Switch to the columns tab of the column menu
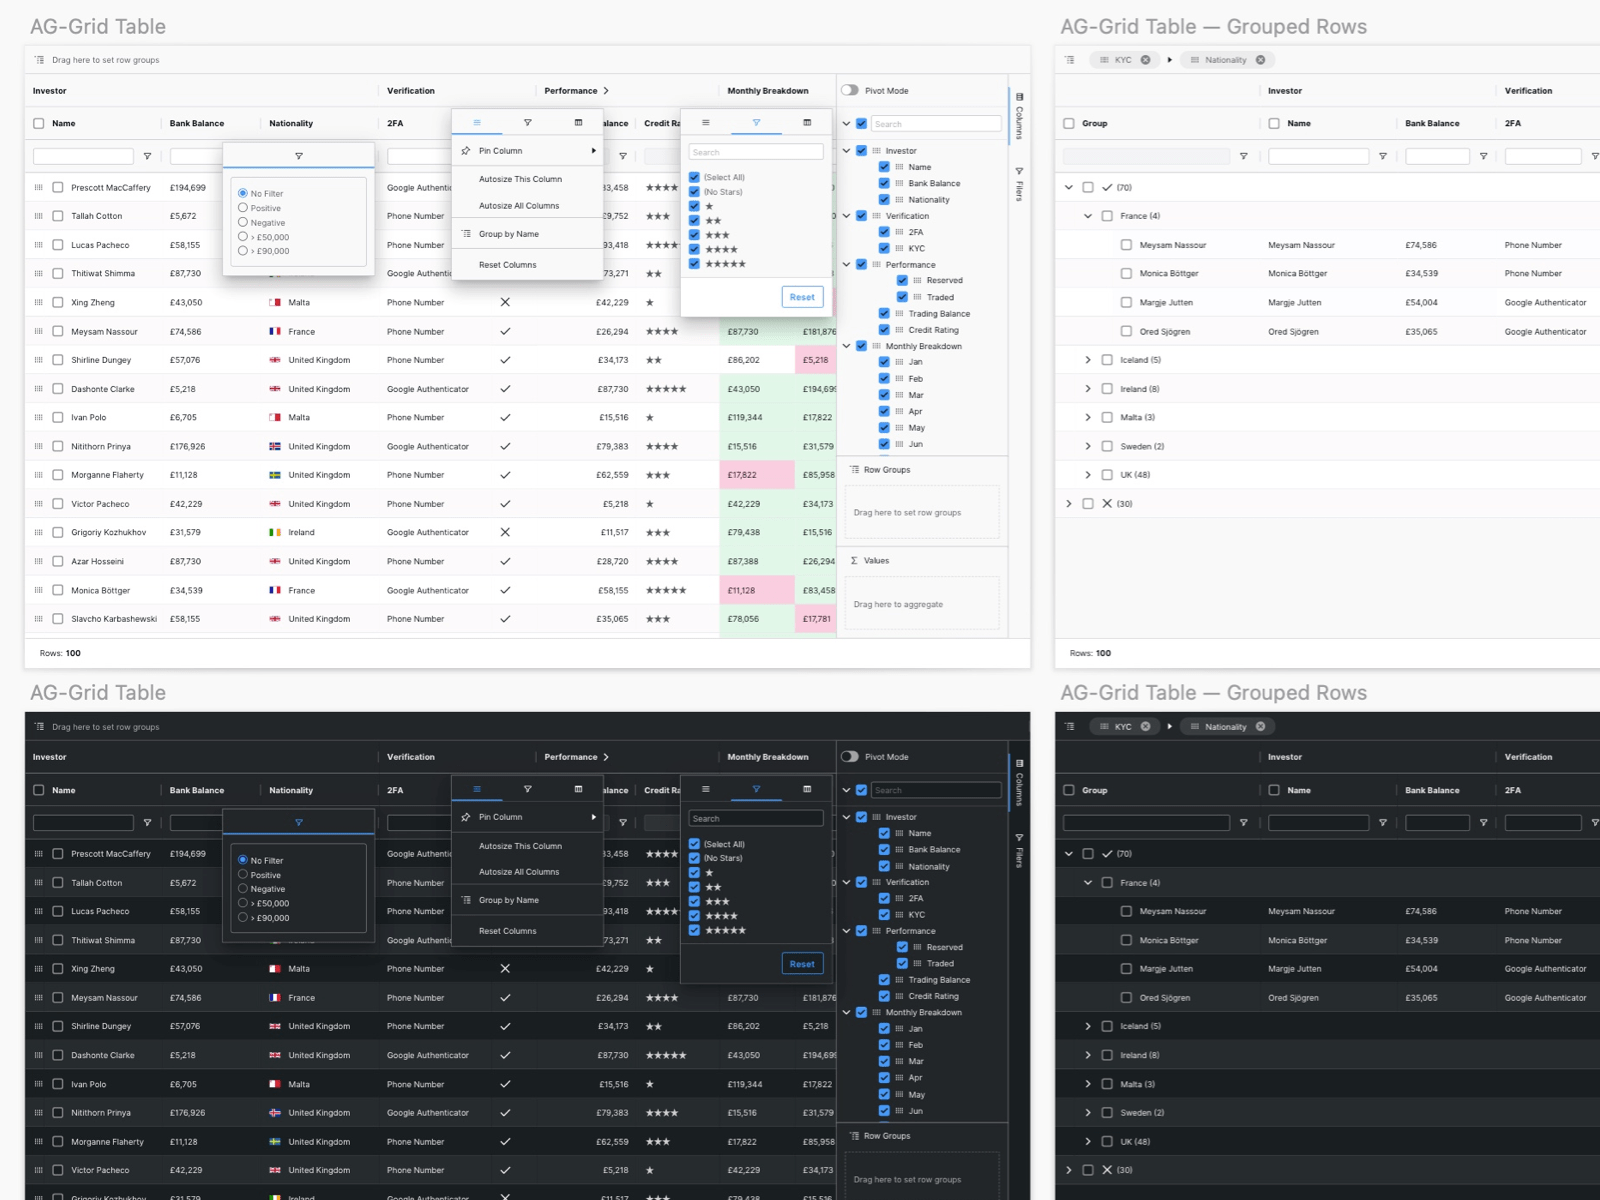Viewport: 1600px width, 1200px height. click(578, 122)
